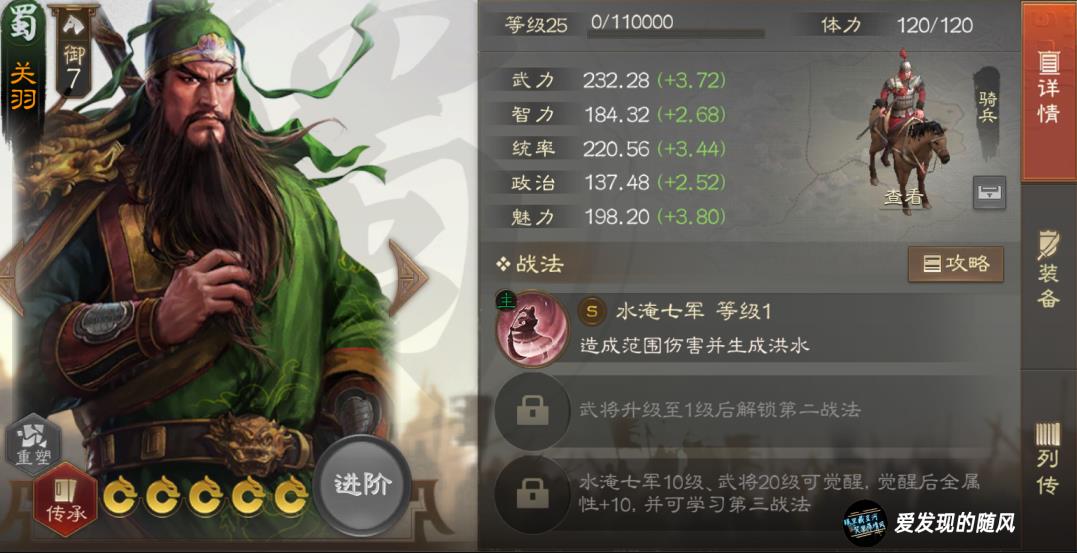The width and height of the screenshot is (1077, 553).
Task: Open the 装备 tab
Action: point(1048,269)
